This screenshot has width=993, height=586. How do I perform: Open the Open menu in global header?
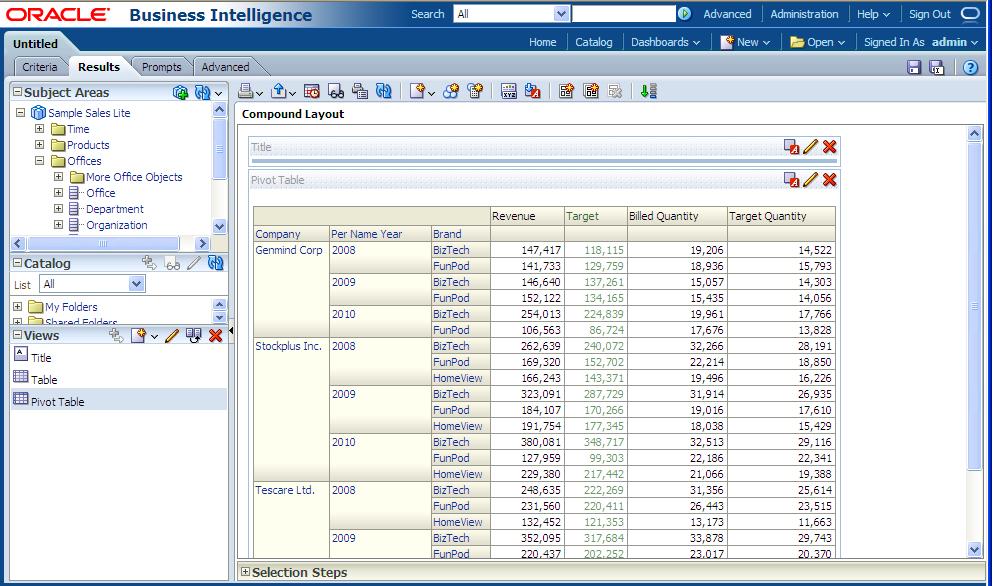click(x=818, y=42)
